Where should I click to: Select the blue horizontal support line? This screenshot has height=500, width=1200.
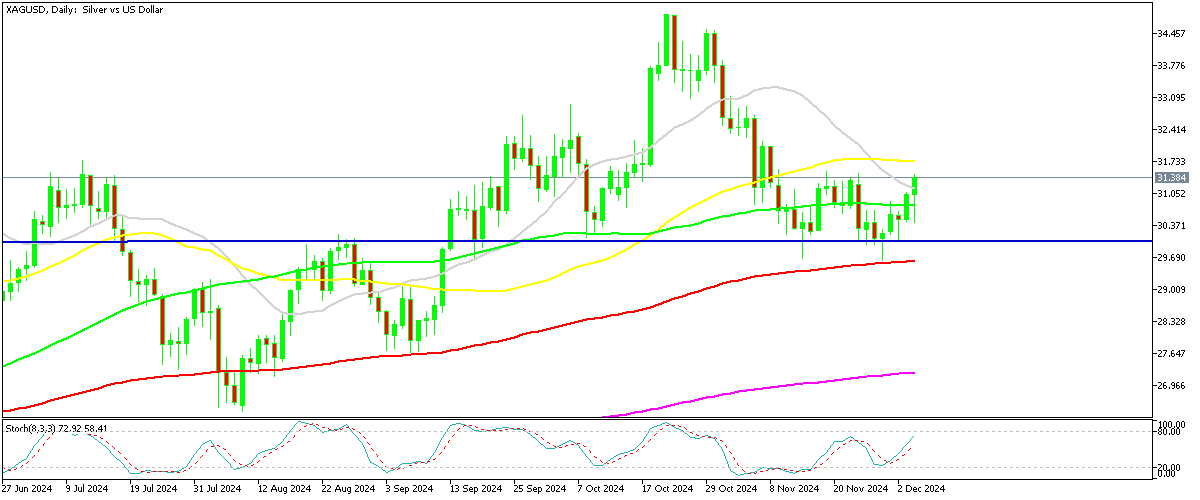(600, 241)
